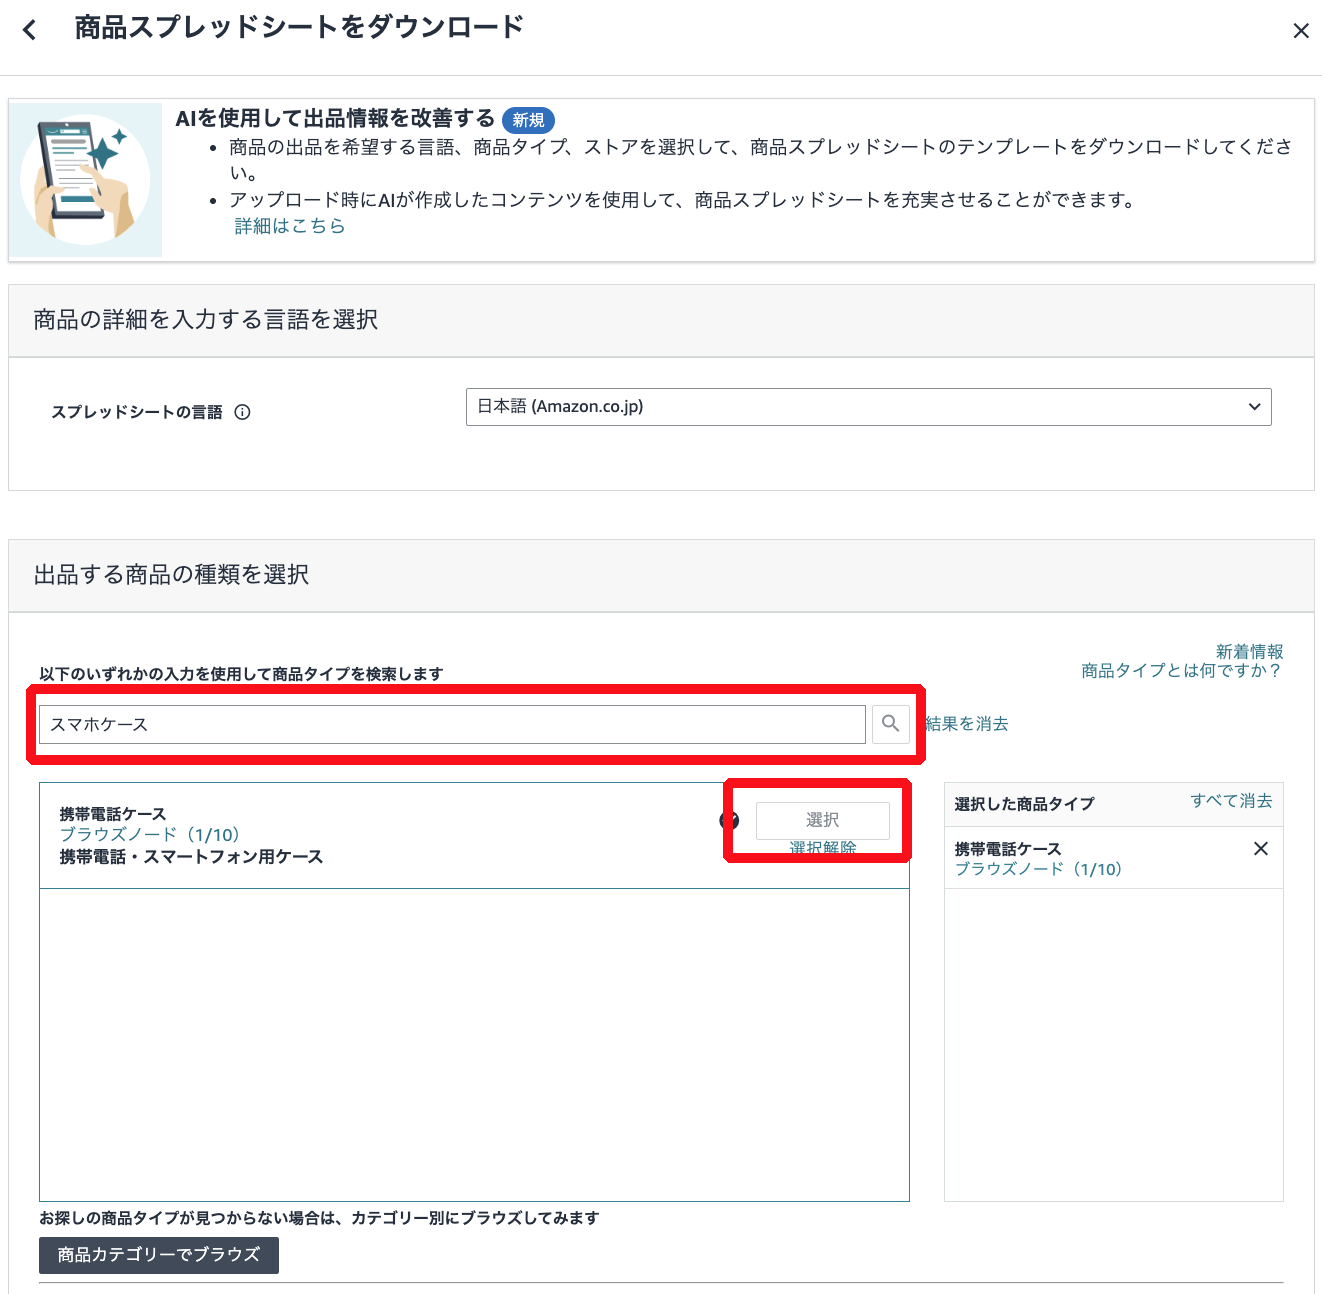Click the magnifying glass search icon

(x=890, y=723)
